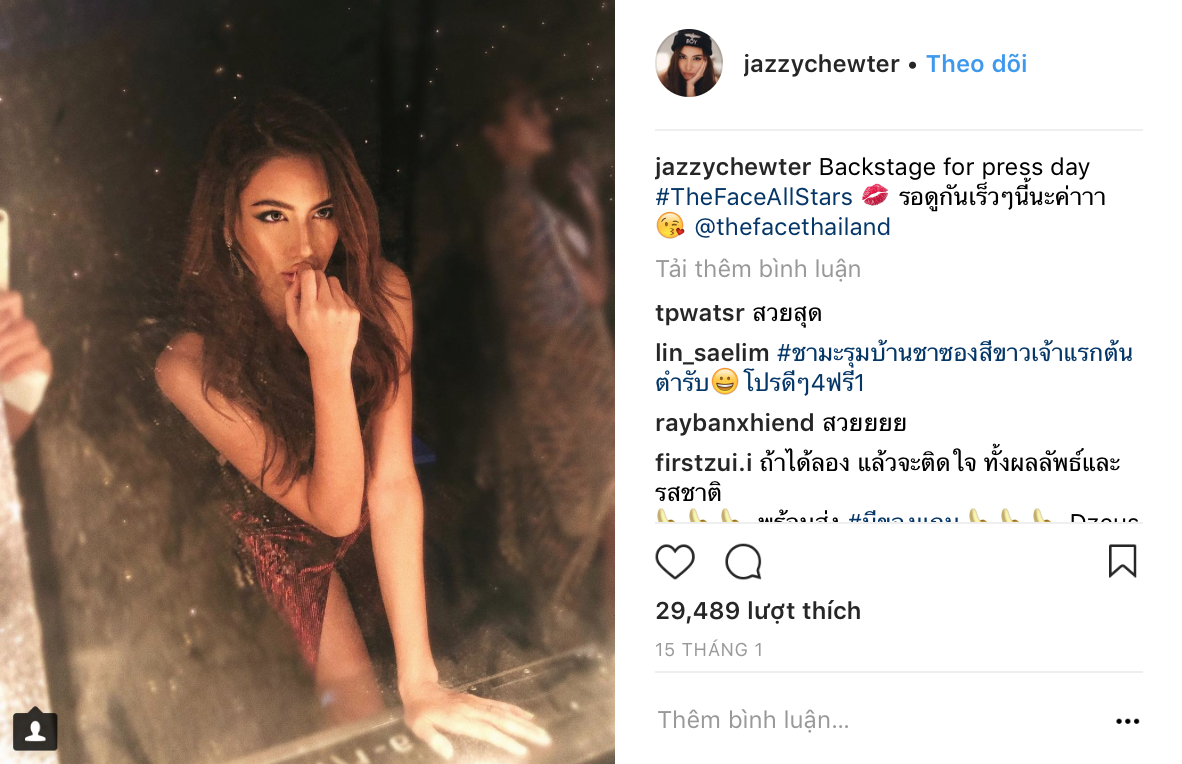This screenshot has width=1182, height=764.
Task: Open tpwatsr commenter profile
Action: (700, 313)
